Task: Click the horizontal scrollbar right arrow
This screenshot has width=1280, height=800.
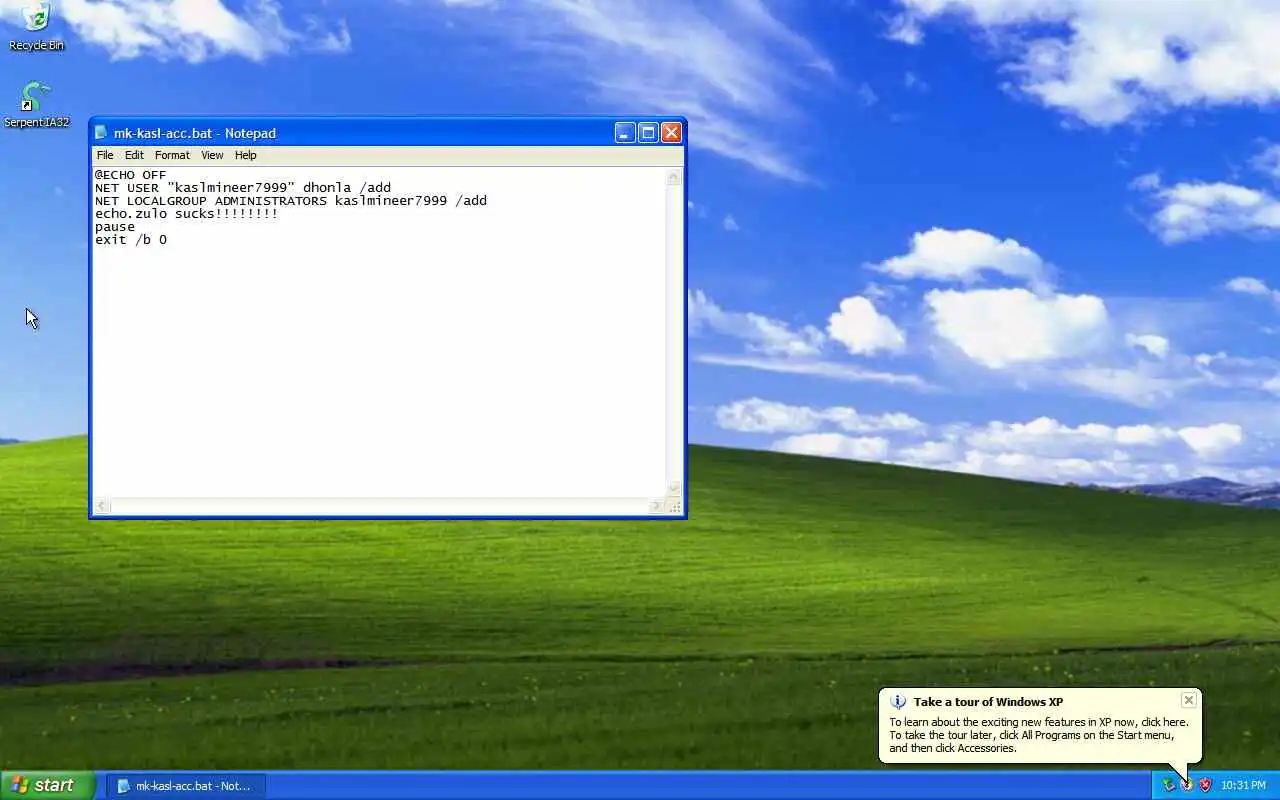Action: tap(657, 506)
